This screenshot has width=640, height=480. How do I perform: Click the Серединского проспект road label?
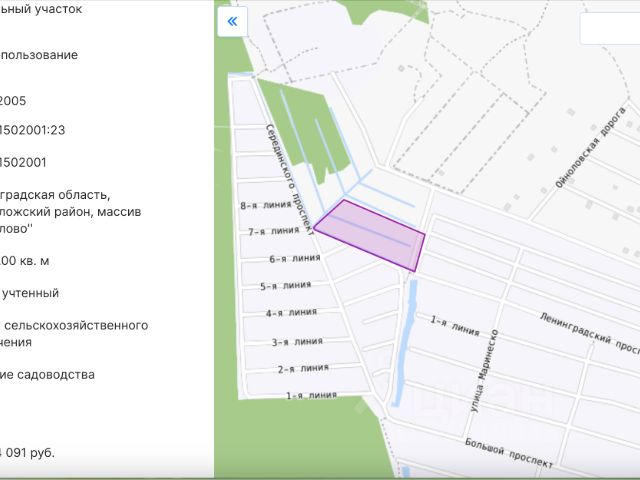290,179
